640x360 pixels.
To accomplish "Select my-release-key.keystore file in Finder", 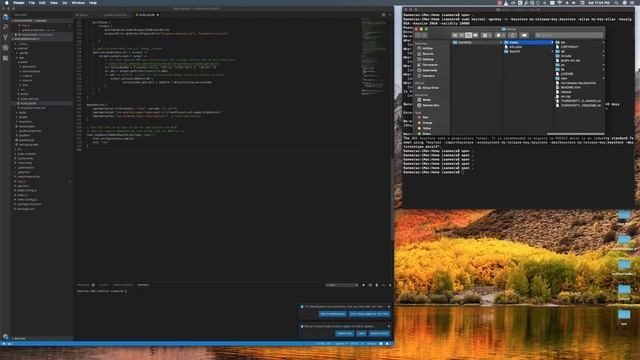I will tap(578, 83).
